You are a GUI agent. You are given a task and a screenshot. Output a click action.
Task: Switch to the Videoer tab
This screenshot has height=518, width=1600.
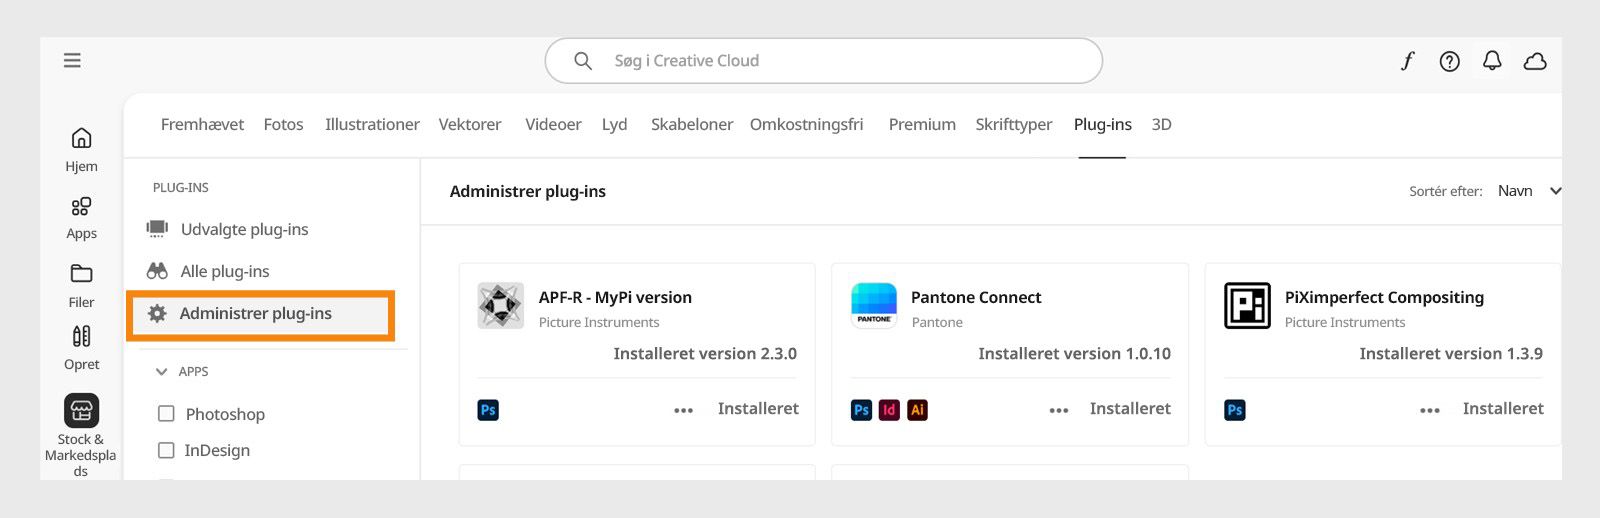point(553,124)
